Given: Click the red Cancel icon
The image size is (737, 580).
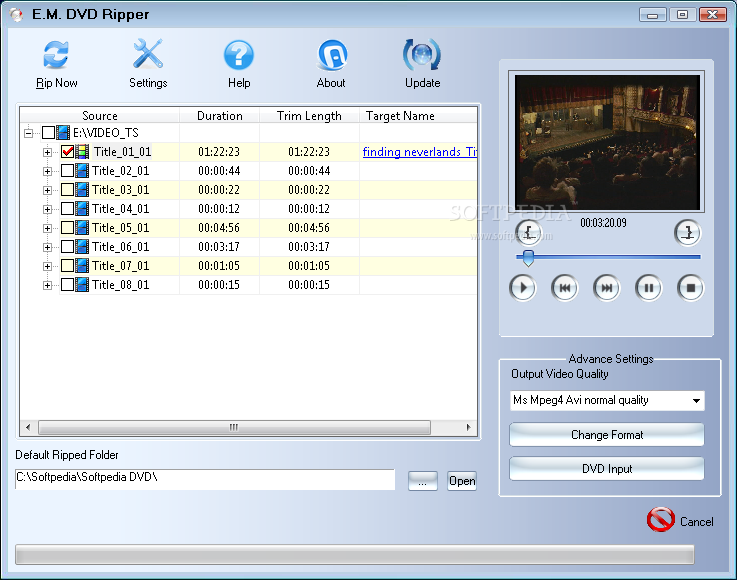Looking at the screenshot, I should (x=660, y=519).
